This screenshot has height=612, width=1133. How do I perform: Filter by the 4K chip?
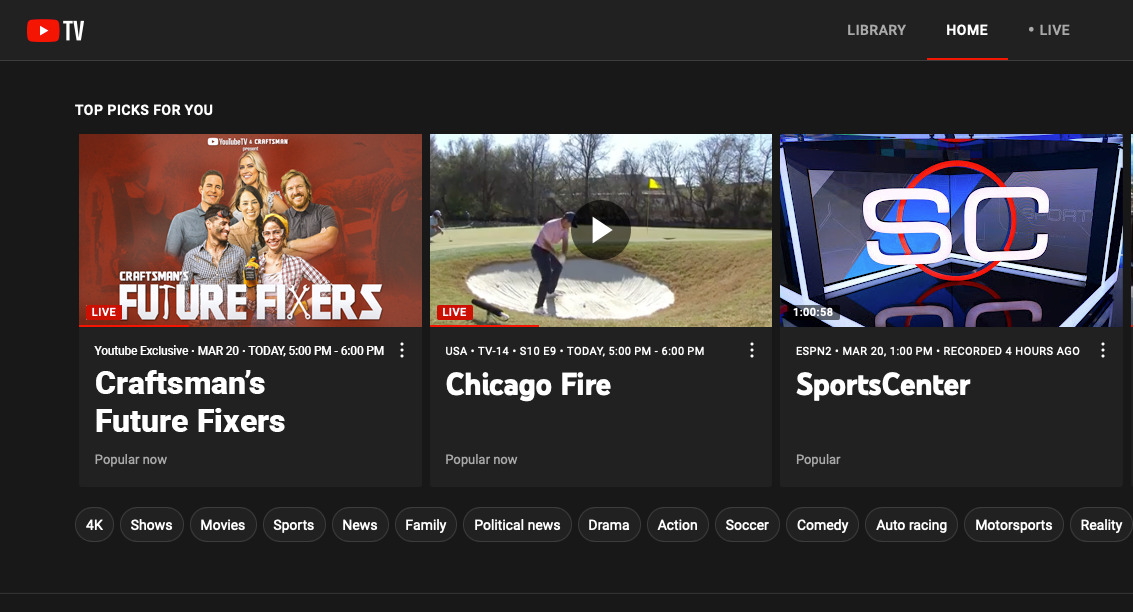[95, 525]
